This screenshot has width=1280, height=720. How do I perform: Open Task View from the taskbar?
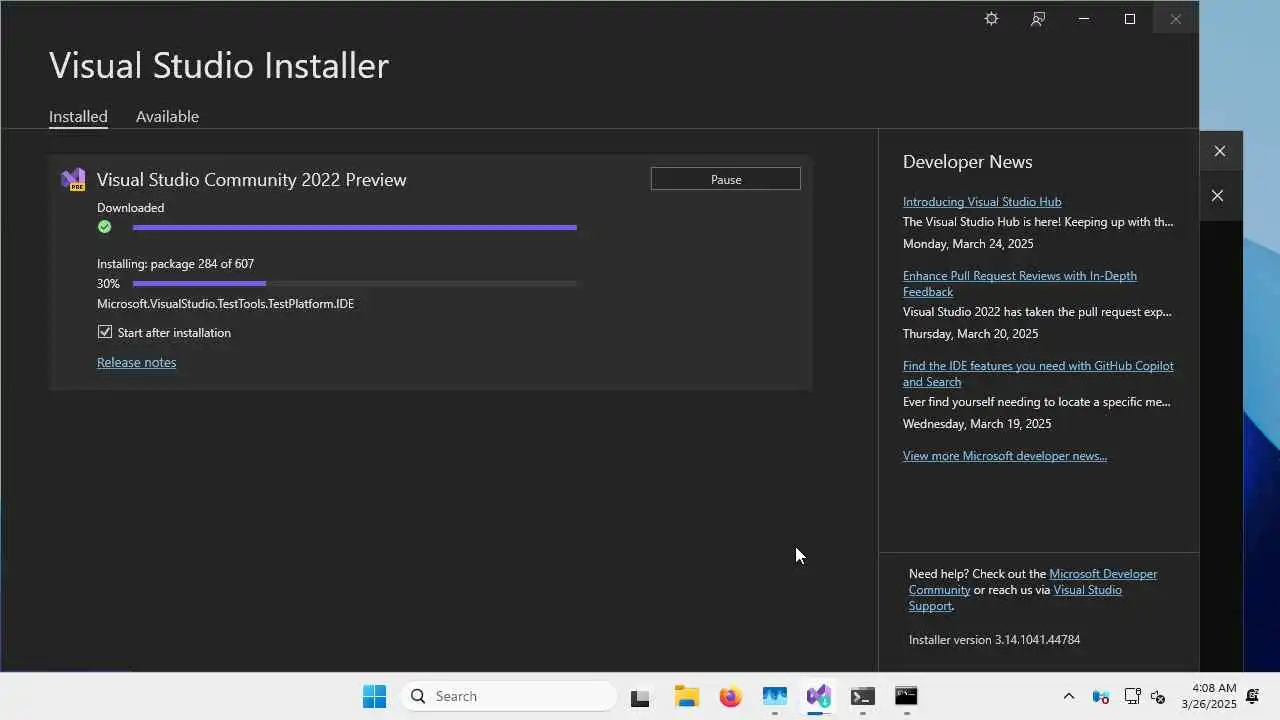[640, 697]
